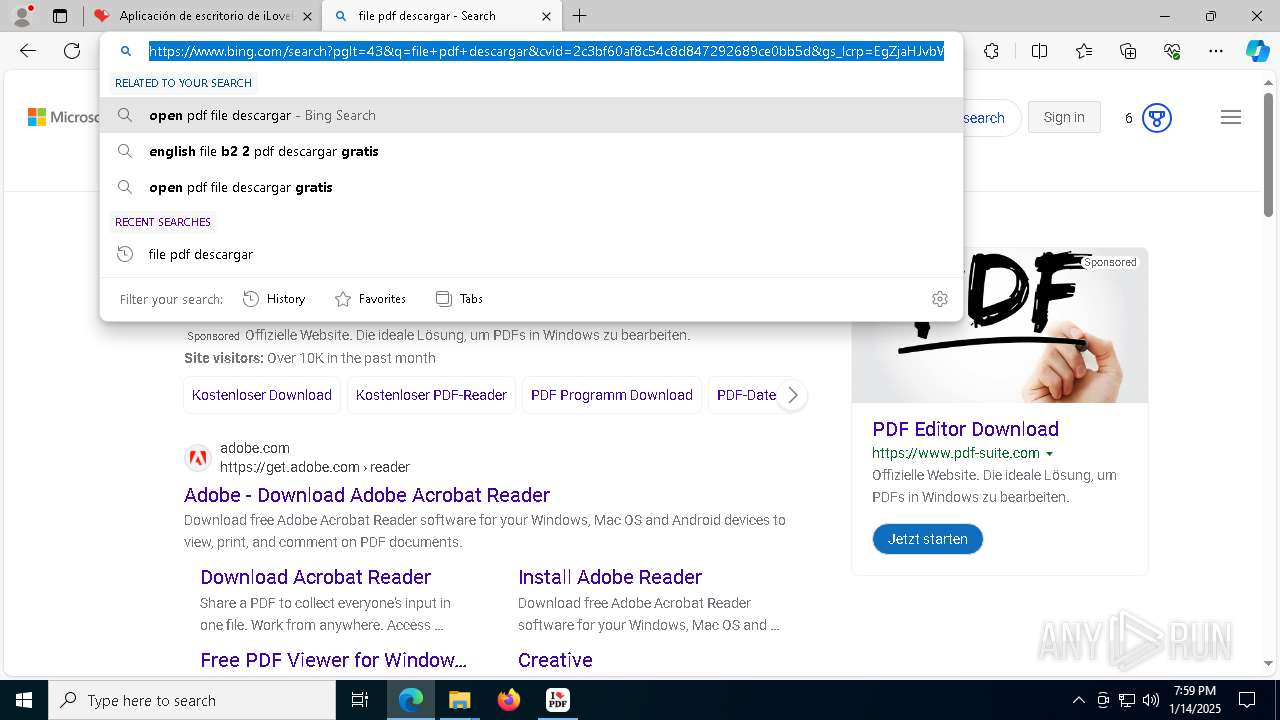Switch to the iLovePDF desktop app tab
1280x720 pixels.
pos(204,16)
